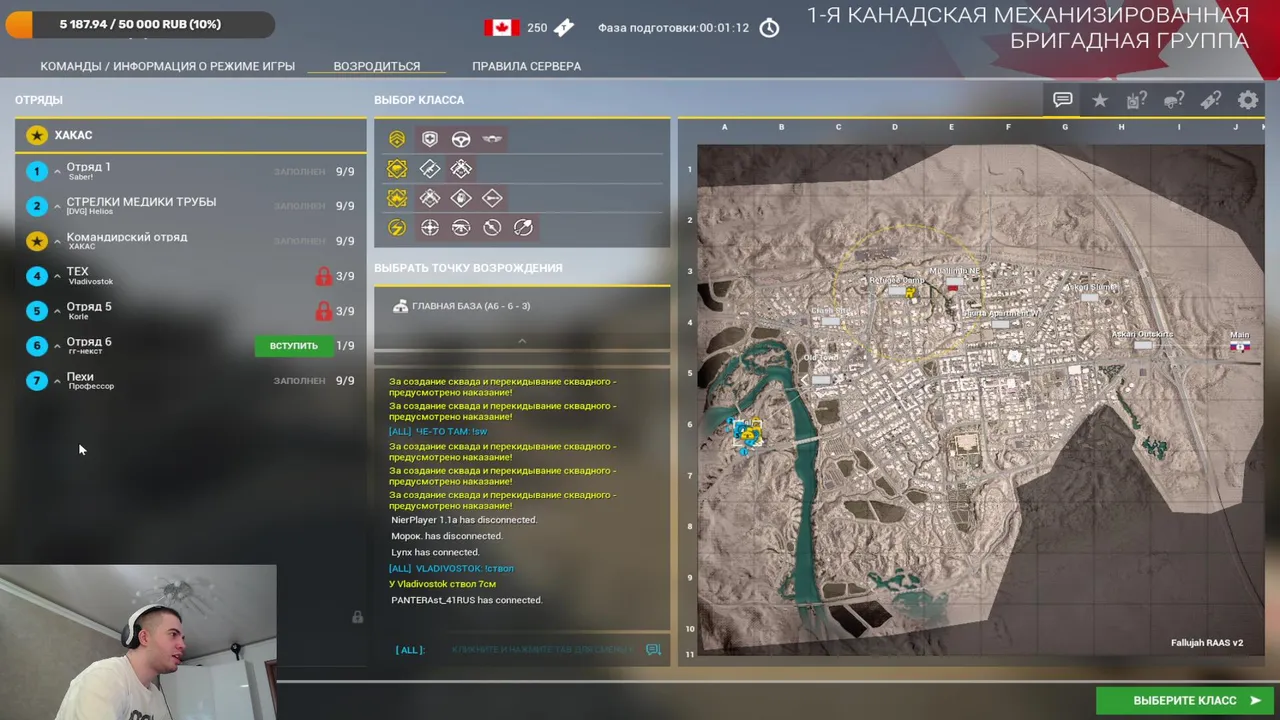1280x720 pixels.
Task: Expand Командирский отряд members
Action: [x=57, y=242]
